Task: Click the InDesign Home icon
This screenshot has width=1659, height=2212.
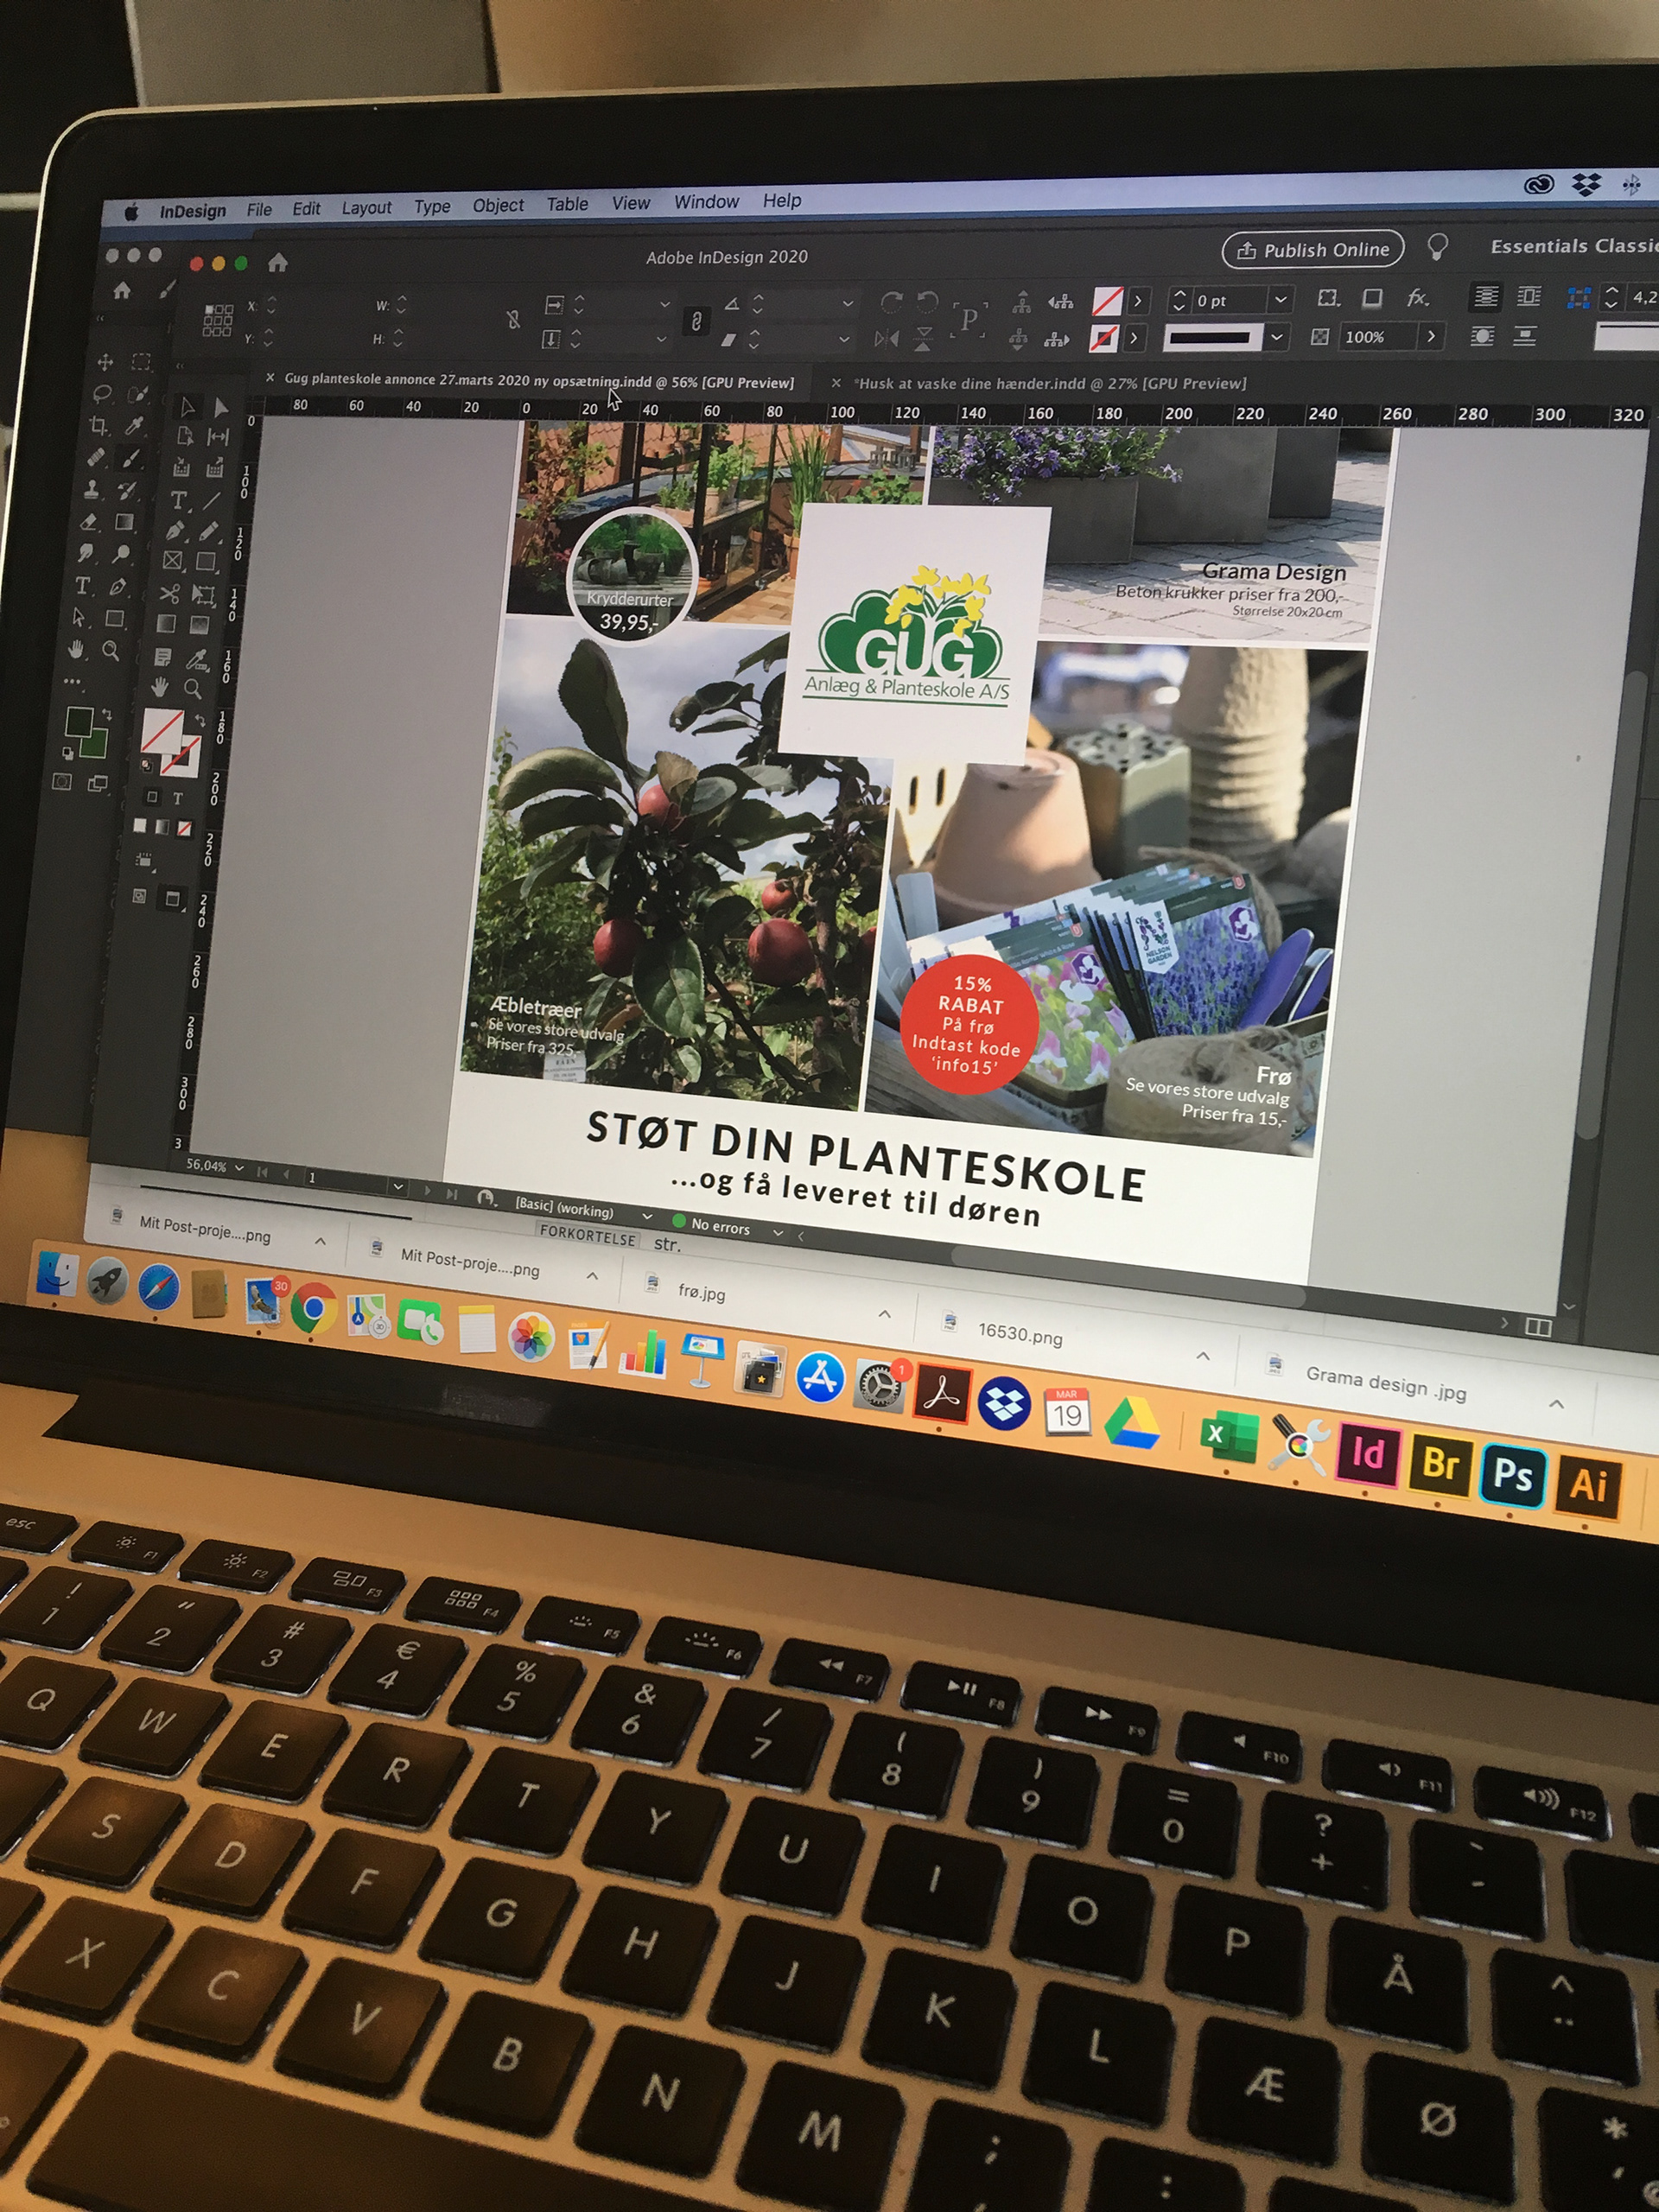Action: [x=278, y=263]
